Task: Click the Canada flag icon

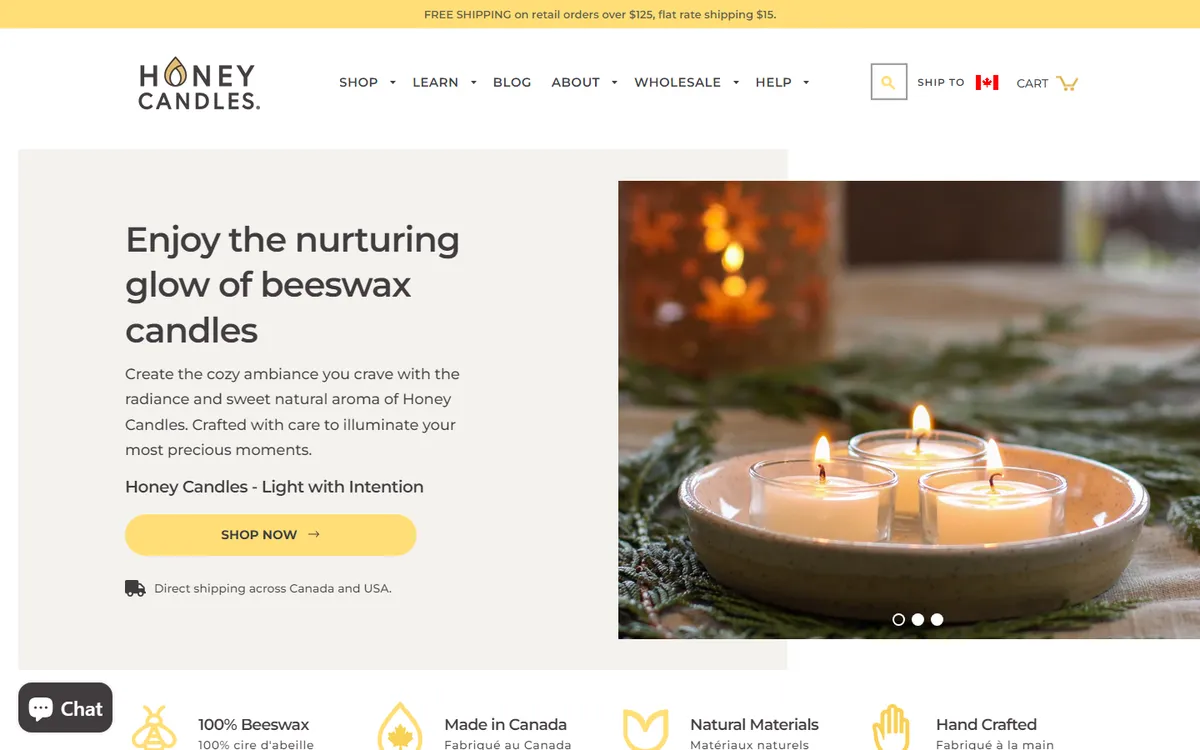Action: (x=987, y=82)
